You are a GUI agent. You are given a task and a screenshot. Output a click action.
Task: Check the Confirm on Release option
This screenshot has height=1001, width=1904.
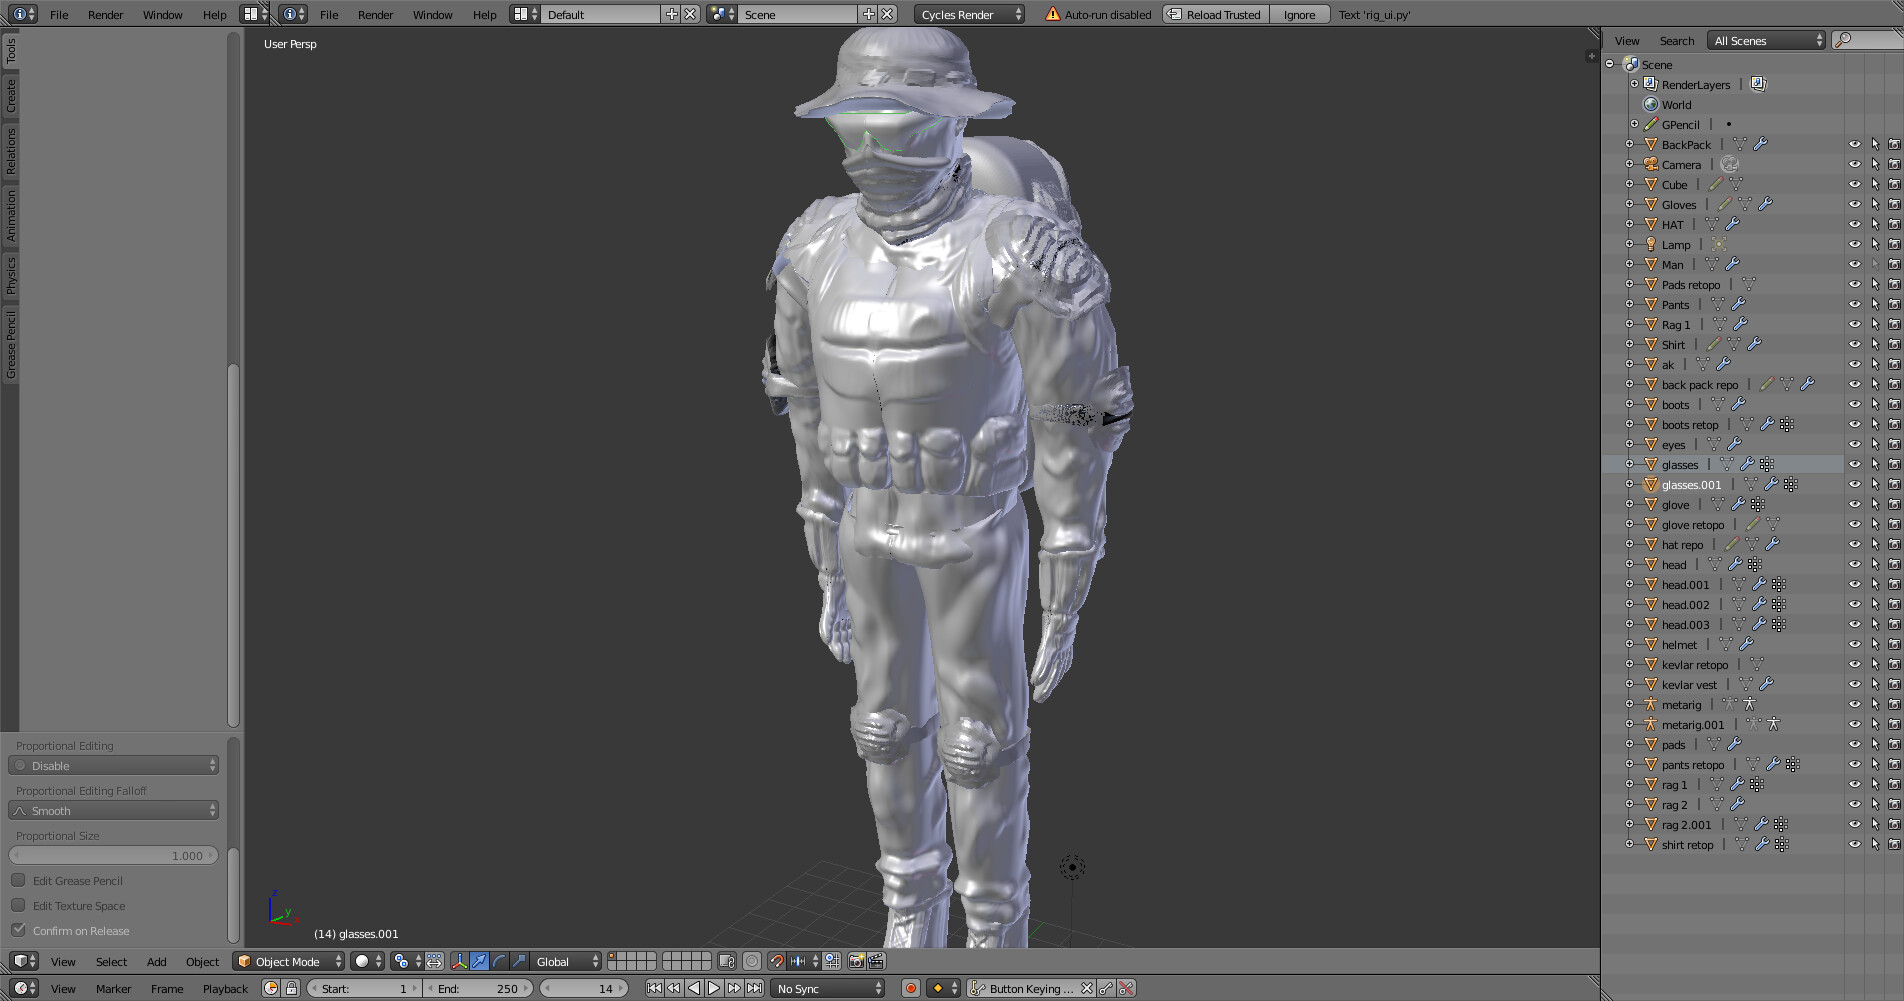pos(19,930)
